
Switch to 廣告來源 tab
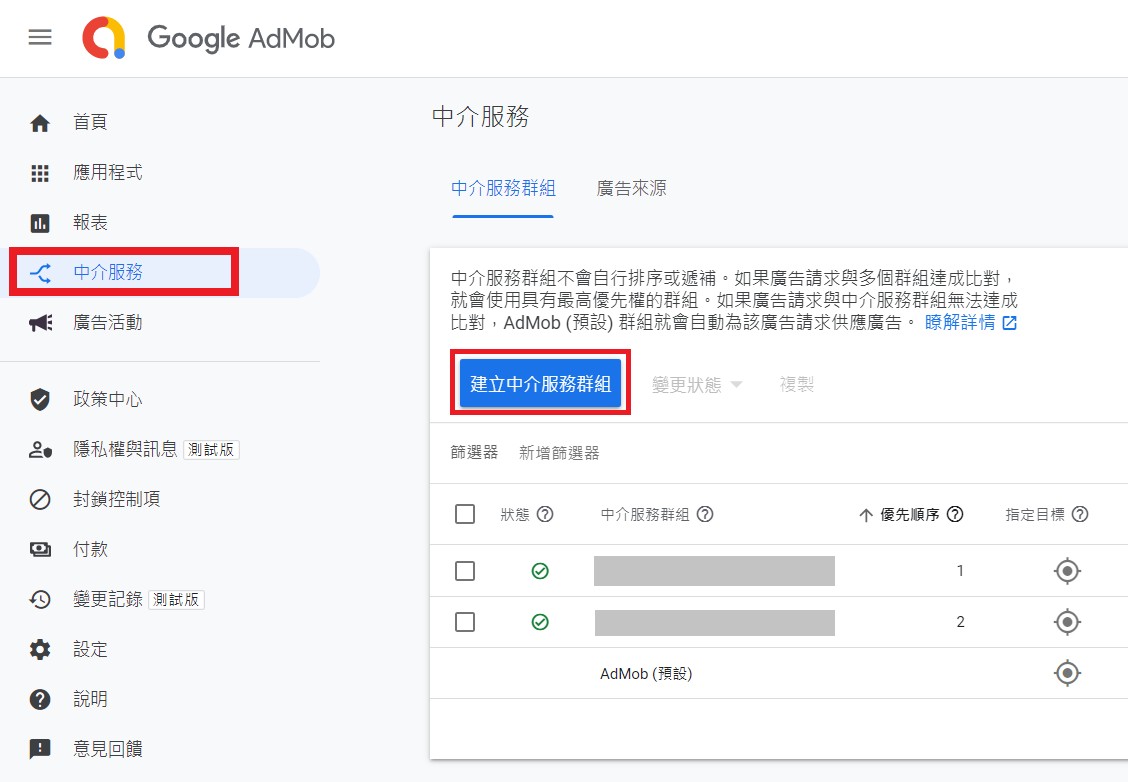pos(632,188)
